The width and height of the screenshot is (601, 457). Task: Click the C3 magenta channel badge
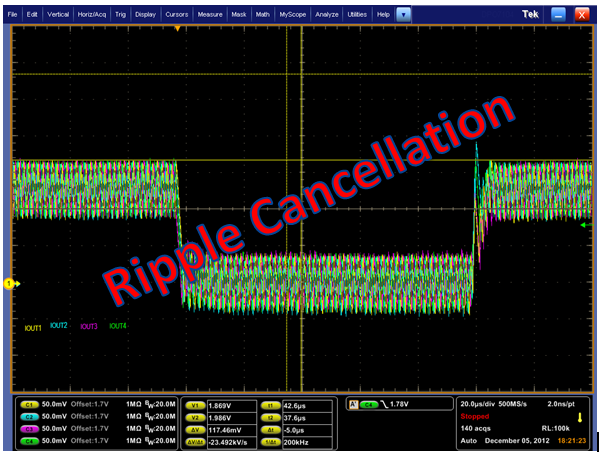[31, 427]
